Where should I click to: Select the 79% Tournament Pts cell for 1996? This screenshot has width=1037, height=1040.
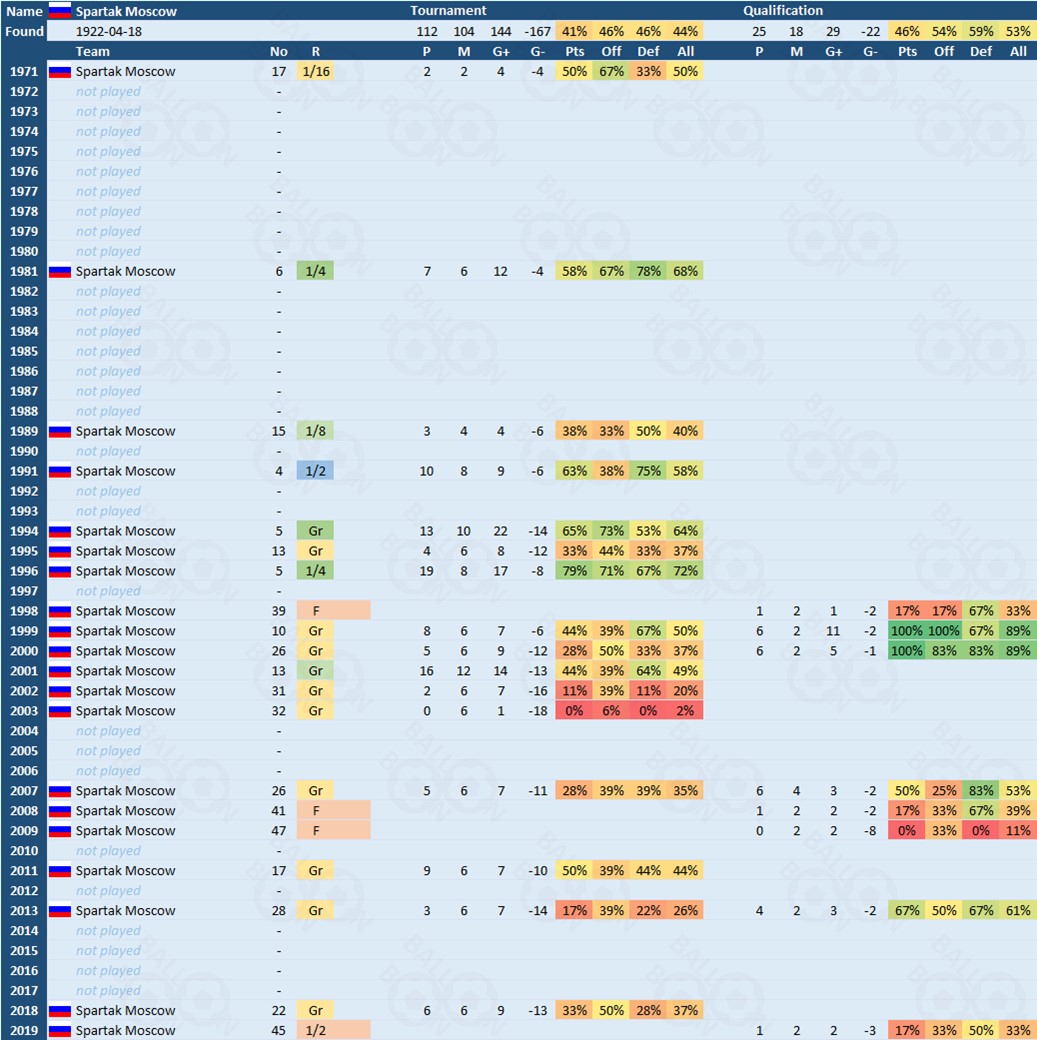click(x=574, y=571)
